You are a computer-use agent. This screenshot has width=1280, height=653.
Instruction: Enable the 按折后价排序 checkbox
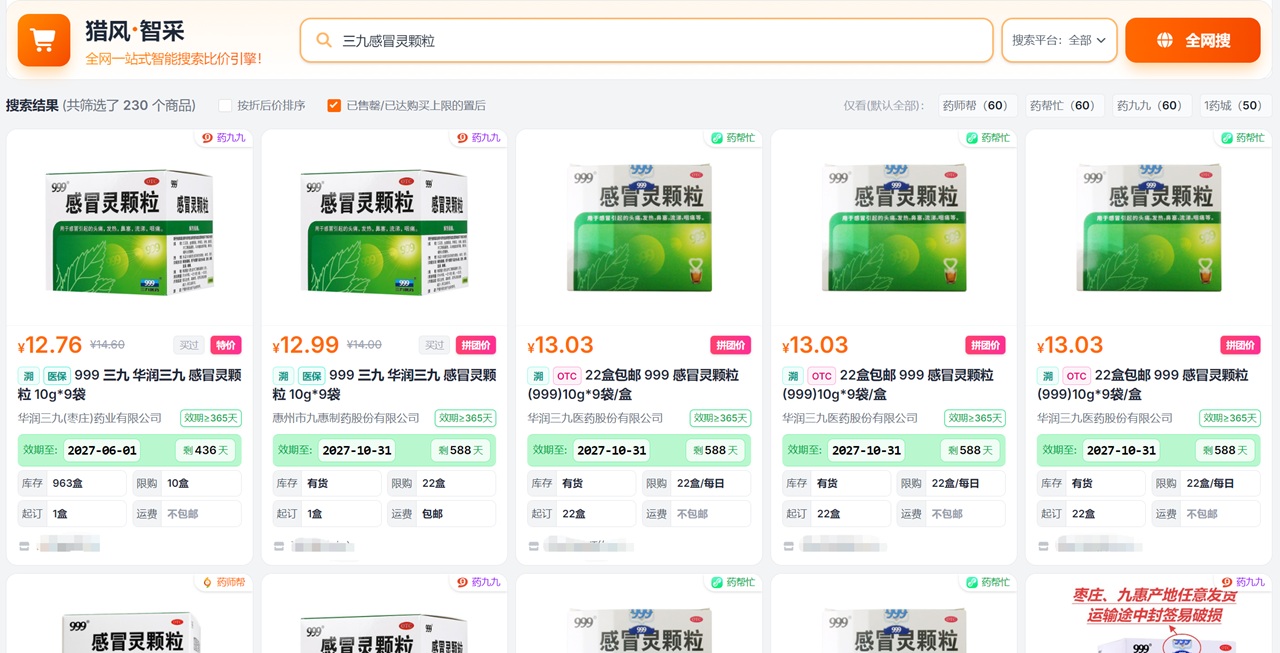[224, 105]
